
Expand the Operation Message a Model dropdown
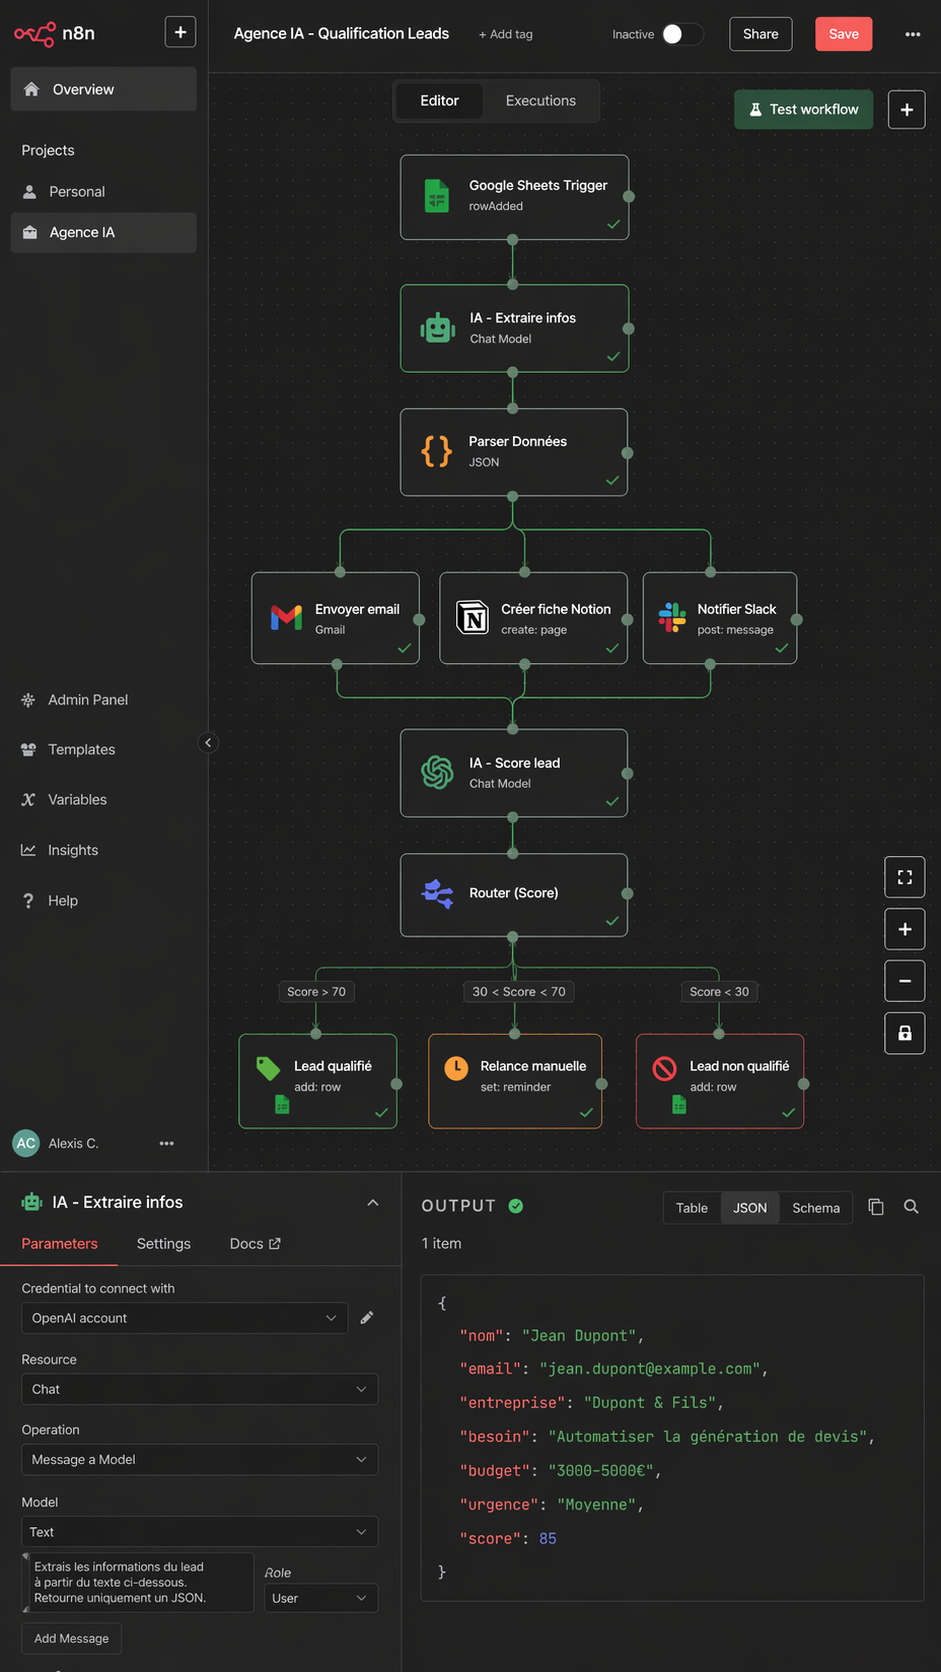point(199,1460)
